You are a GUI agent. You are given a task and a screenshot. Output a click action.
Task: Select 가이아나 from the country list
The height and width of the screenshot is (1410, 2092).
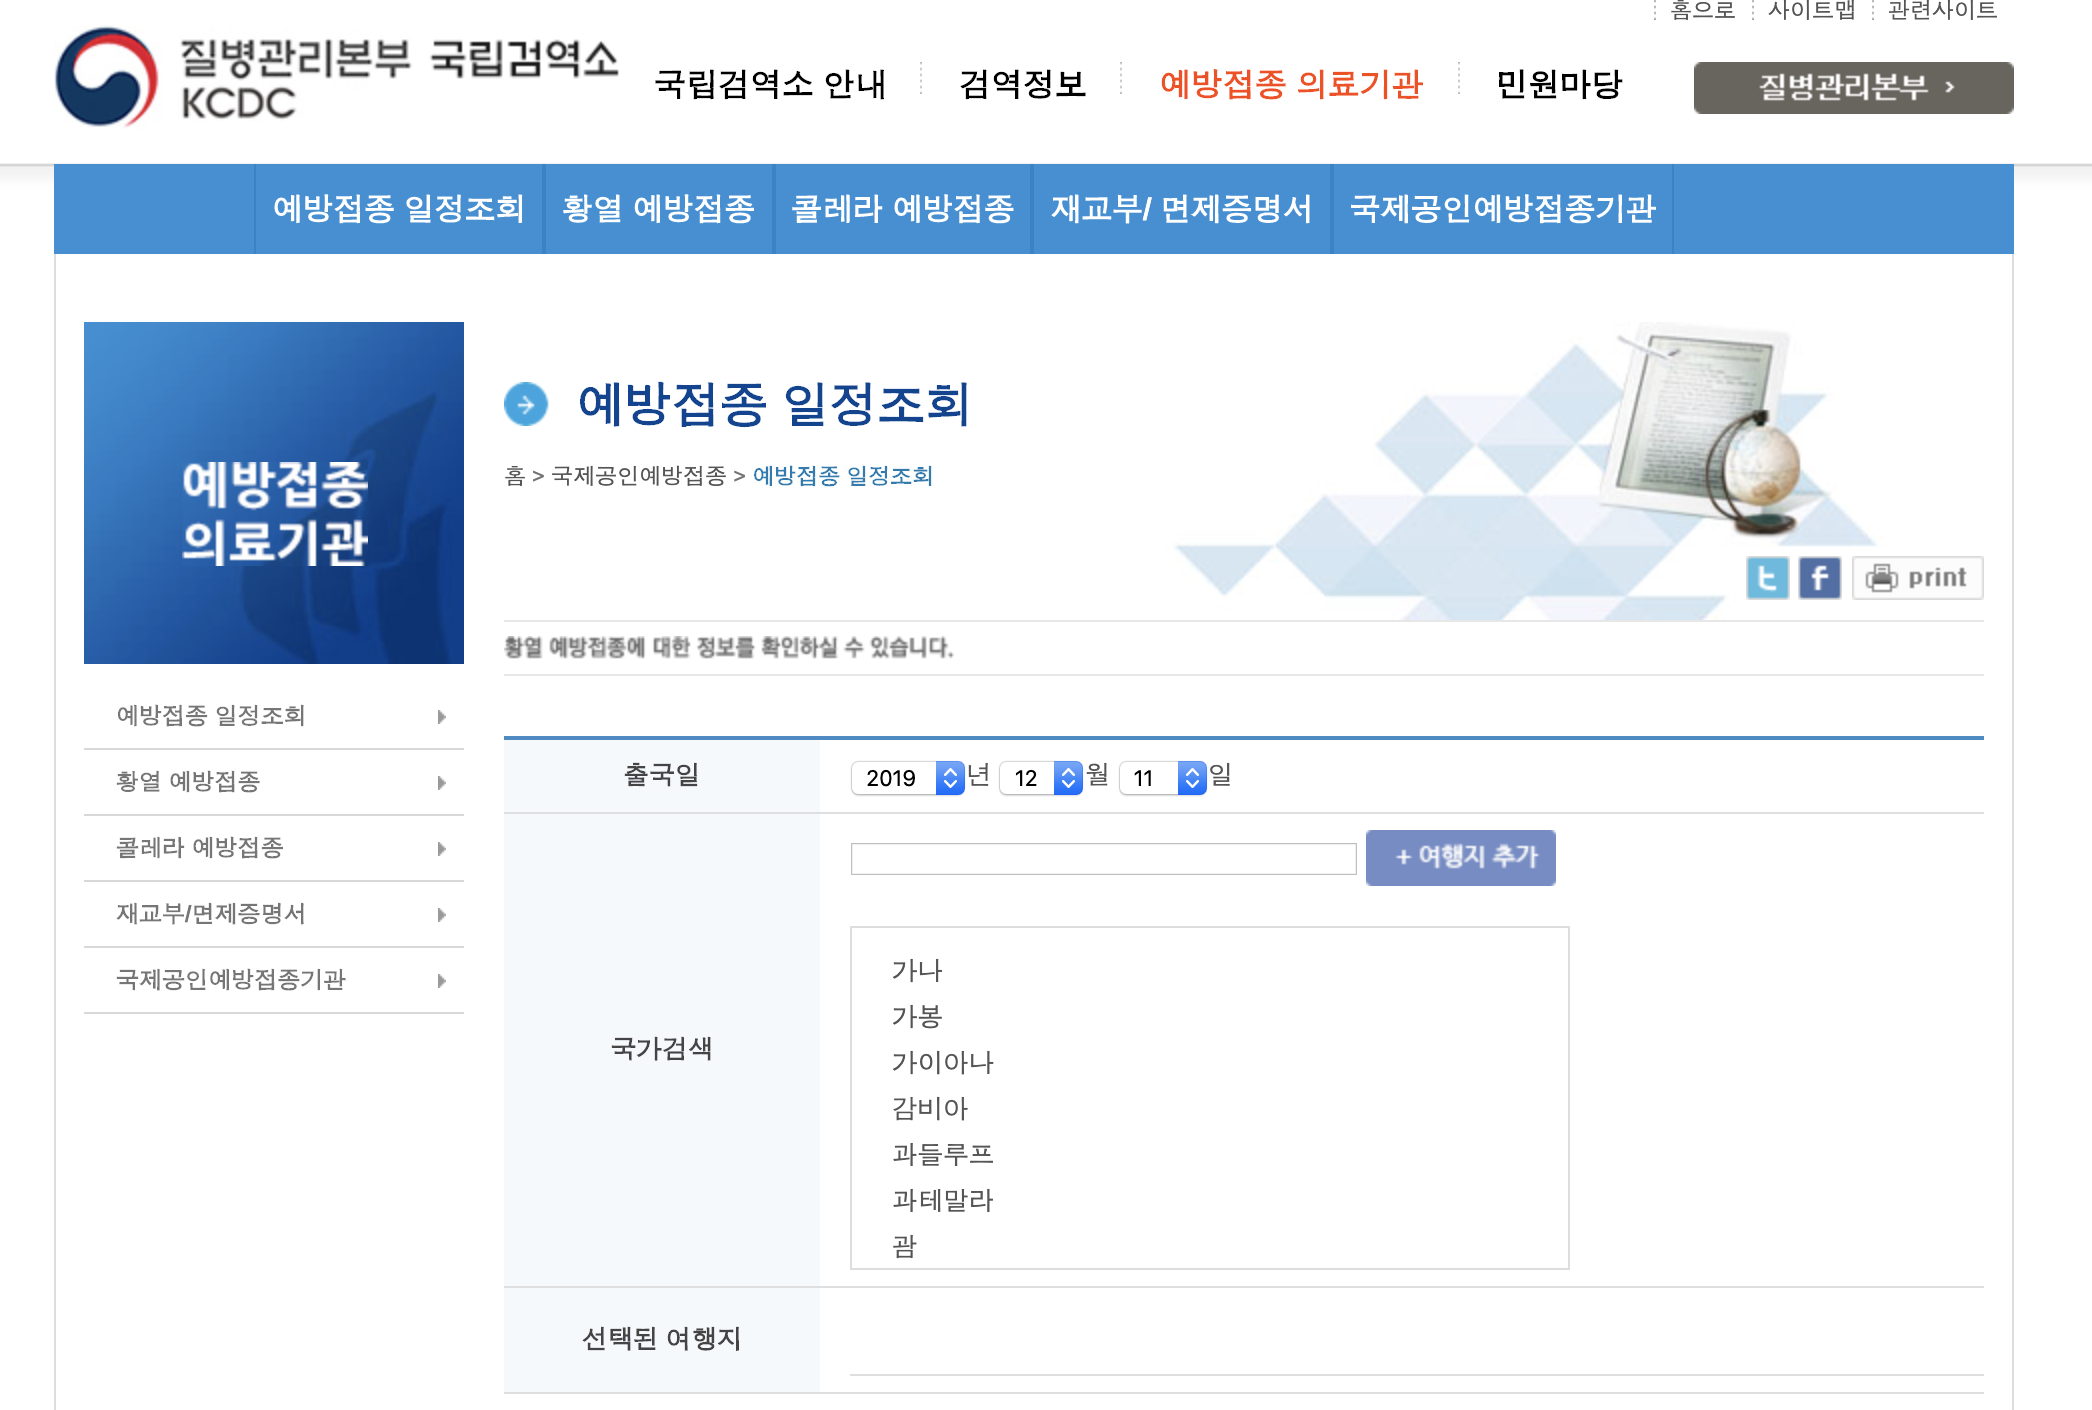tap(942, 1062)
